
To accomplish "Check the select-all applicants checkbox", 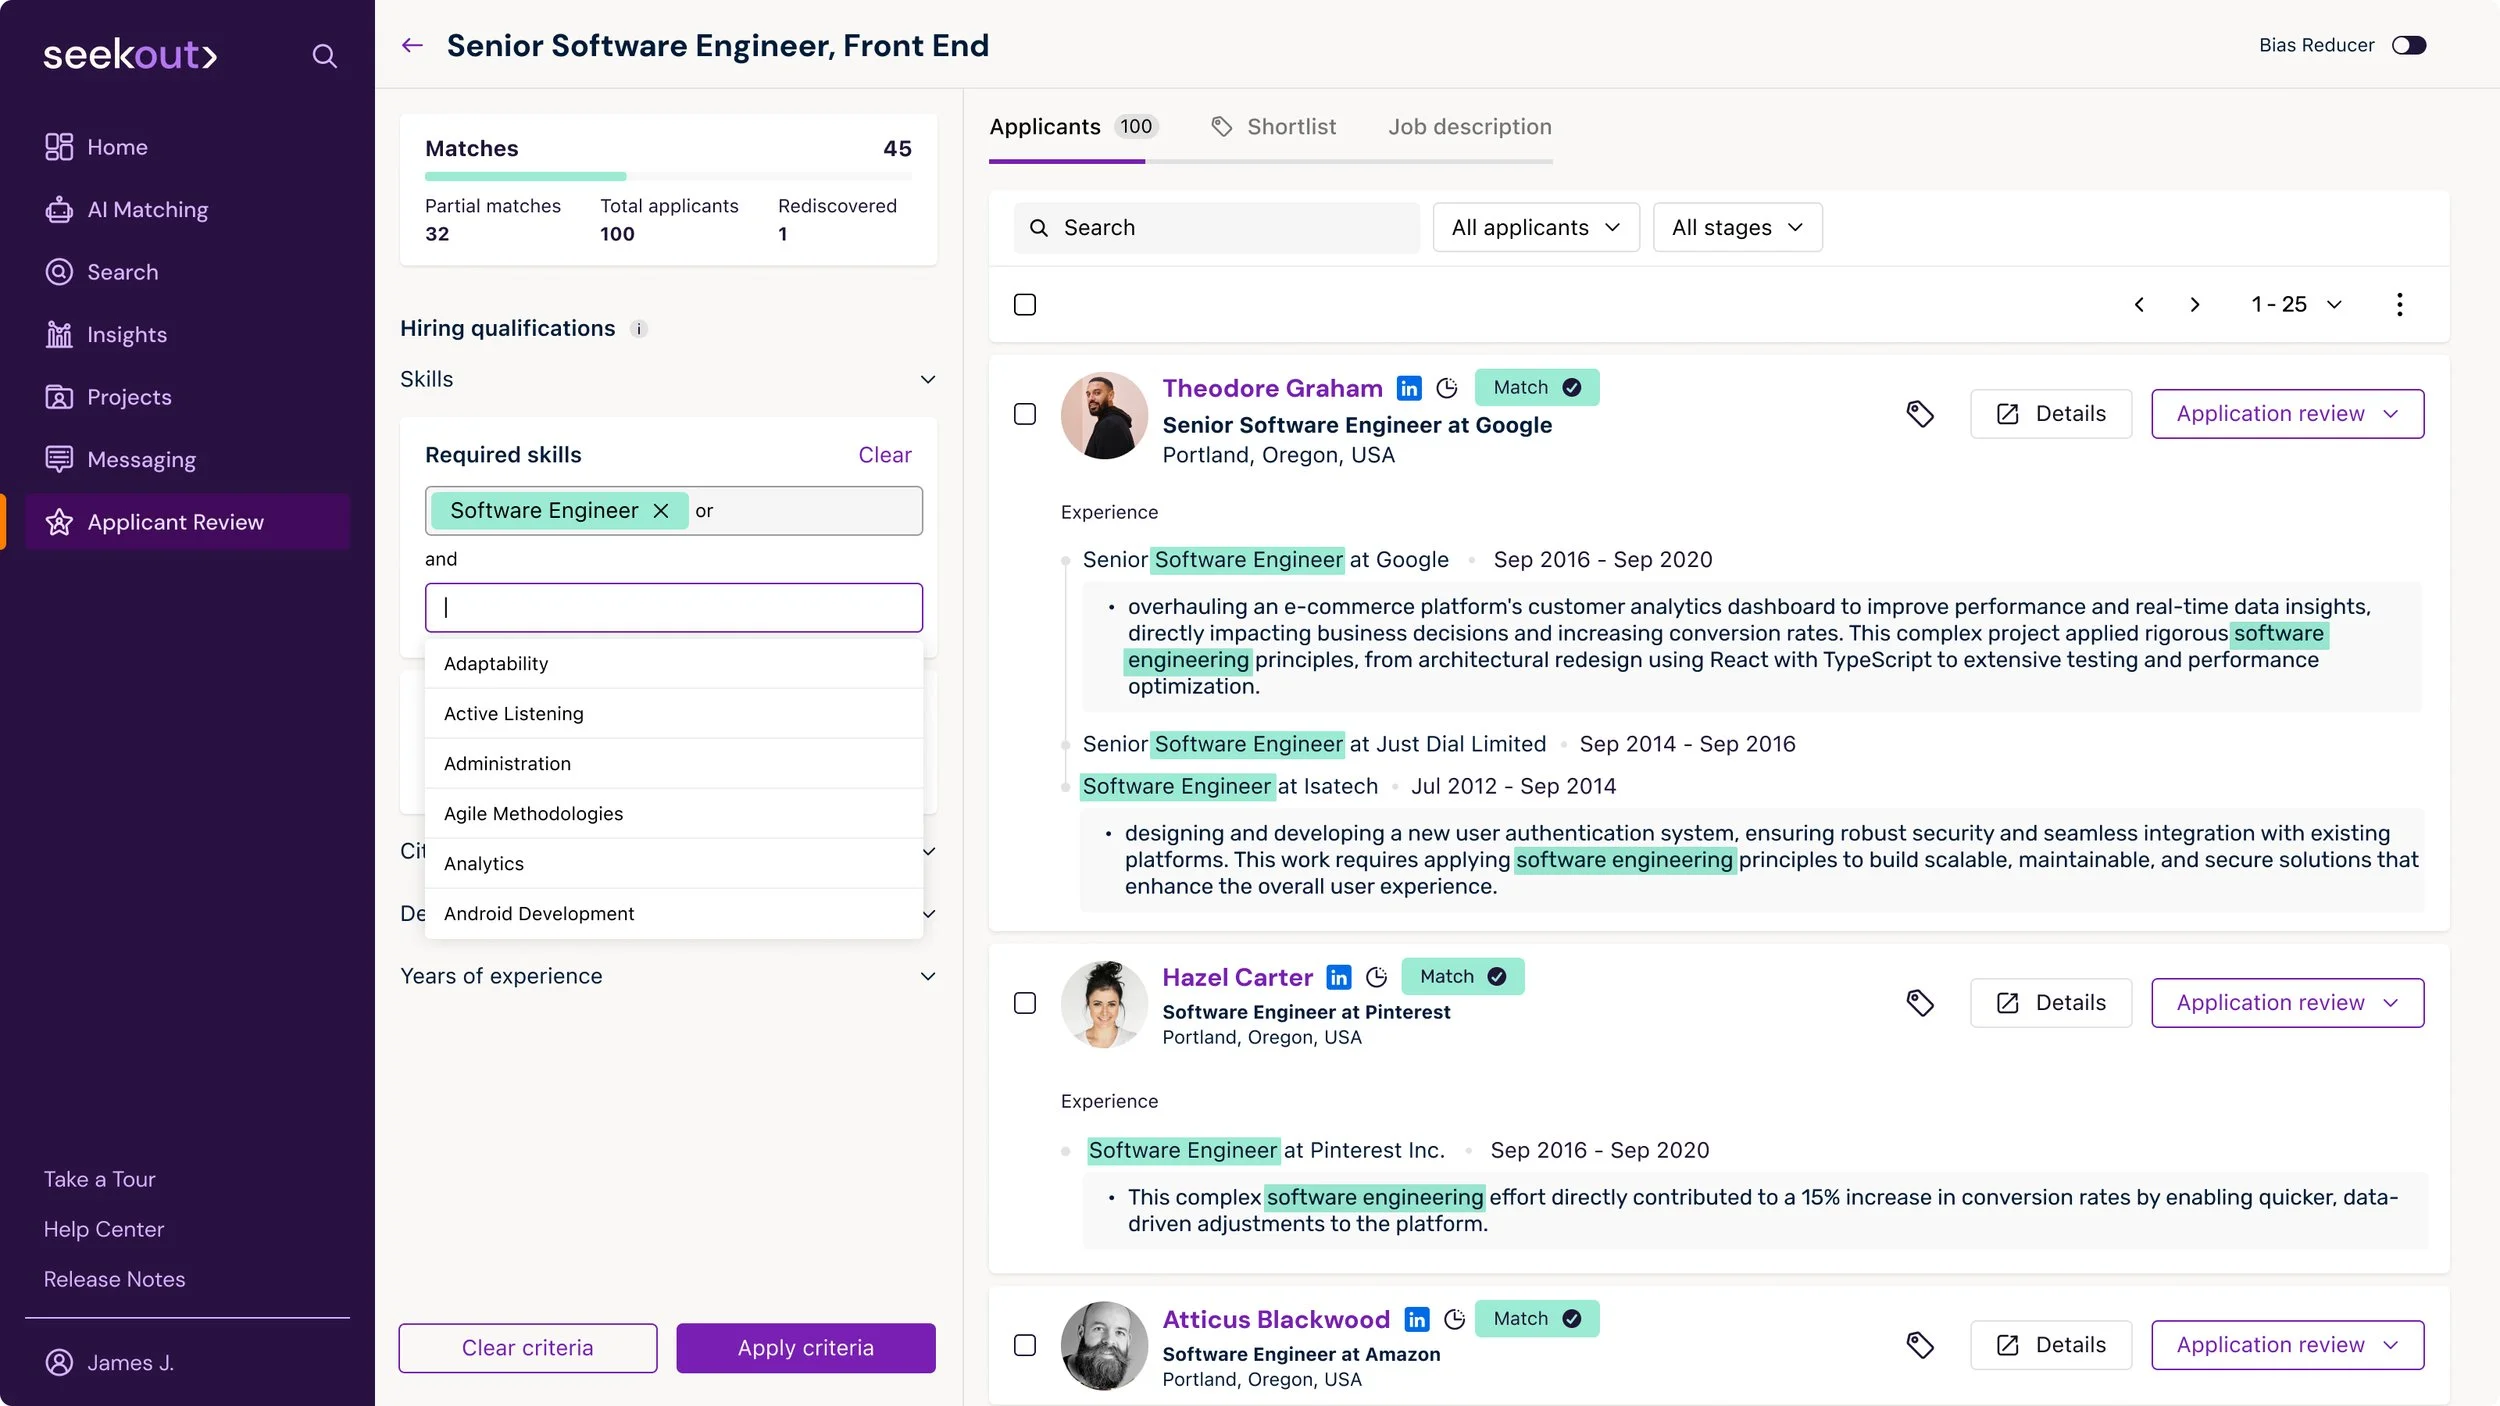I will tap(1025, 304).
